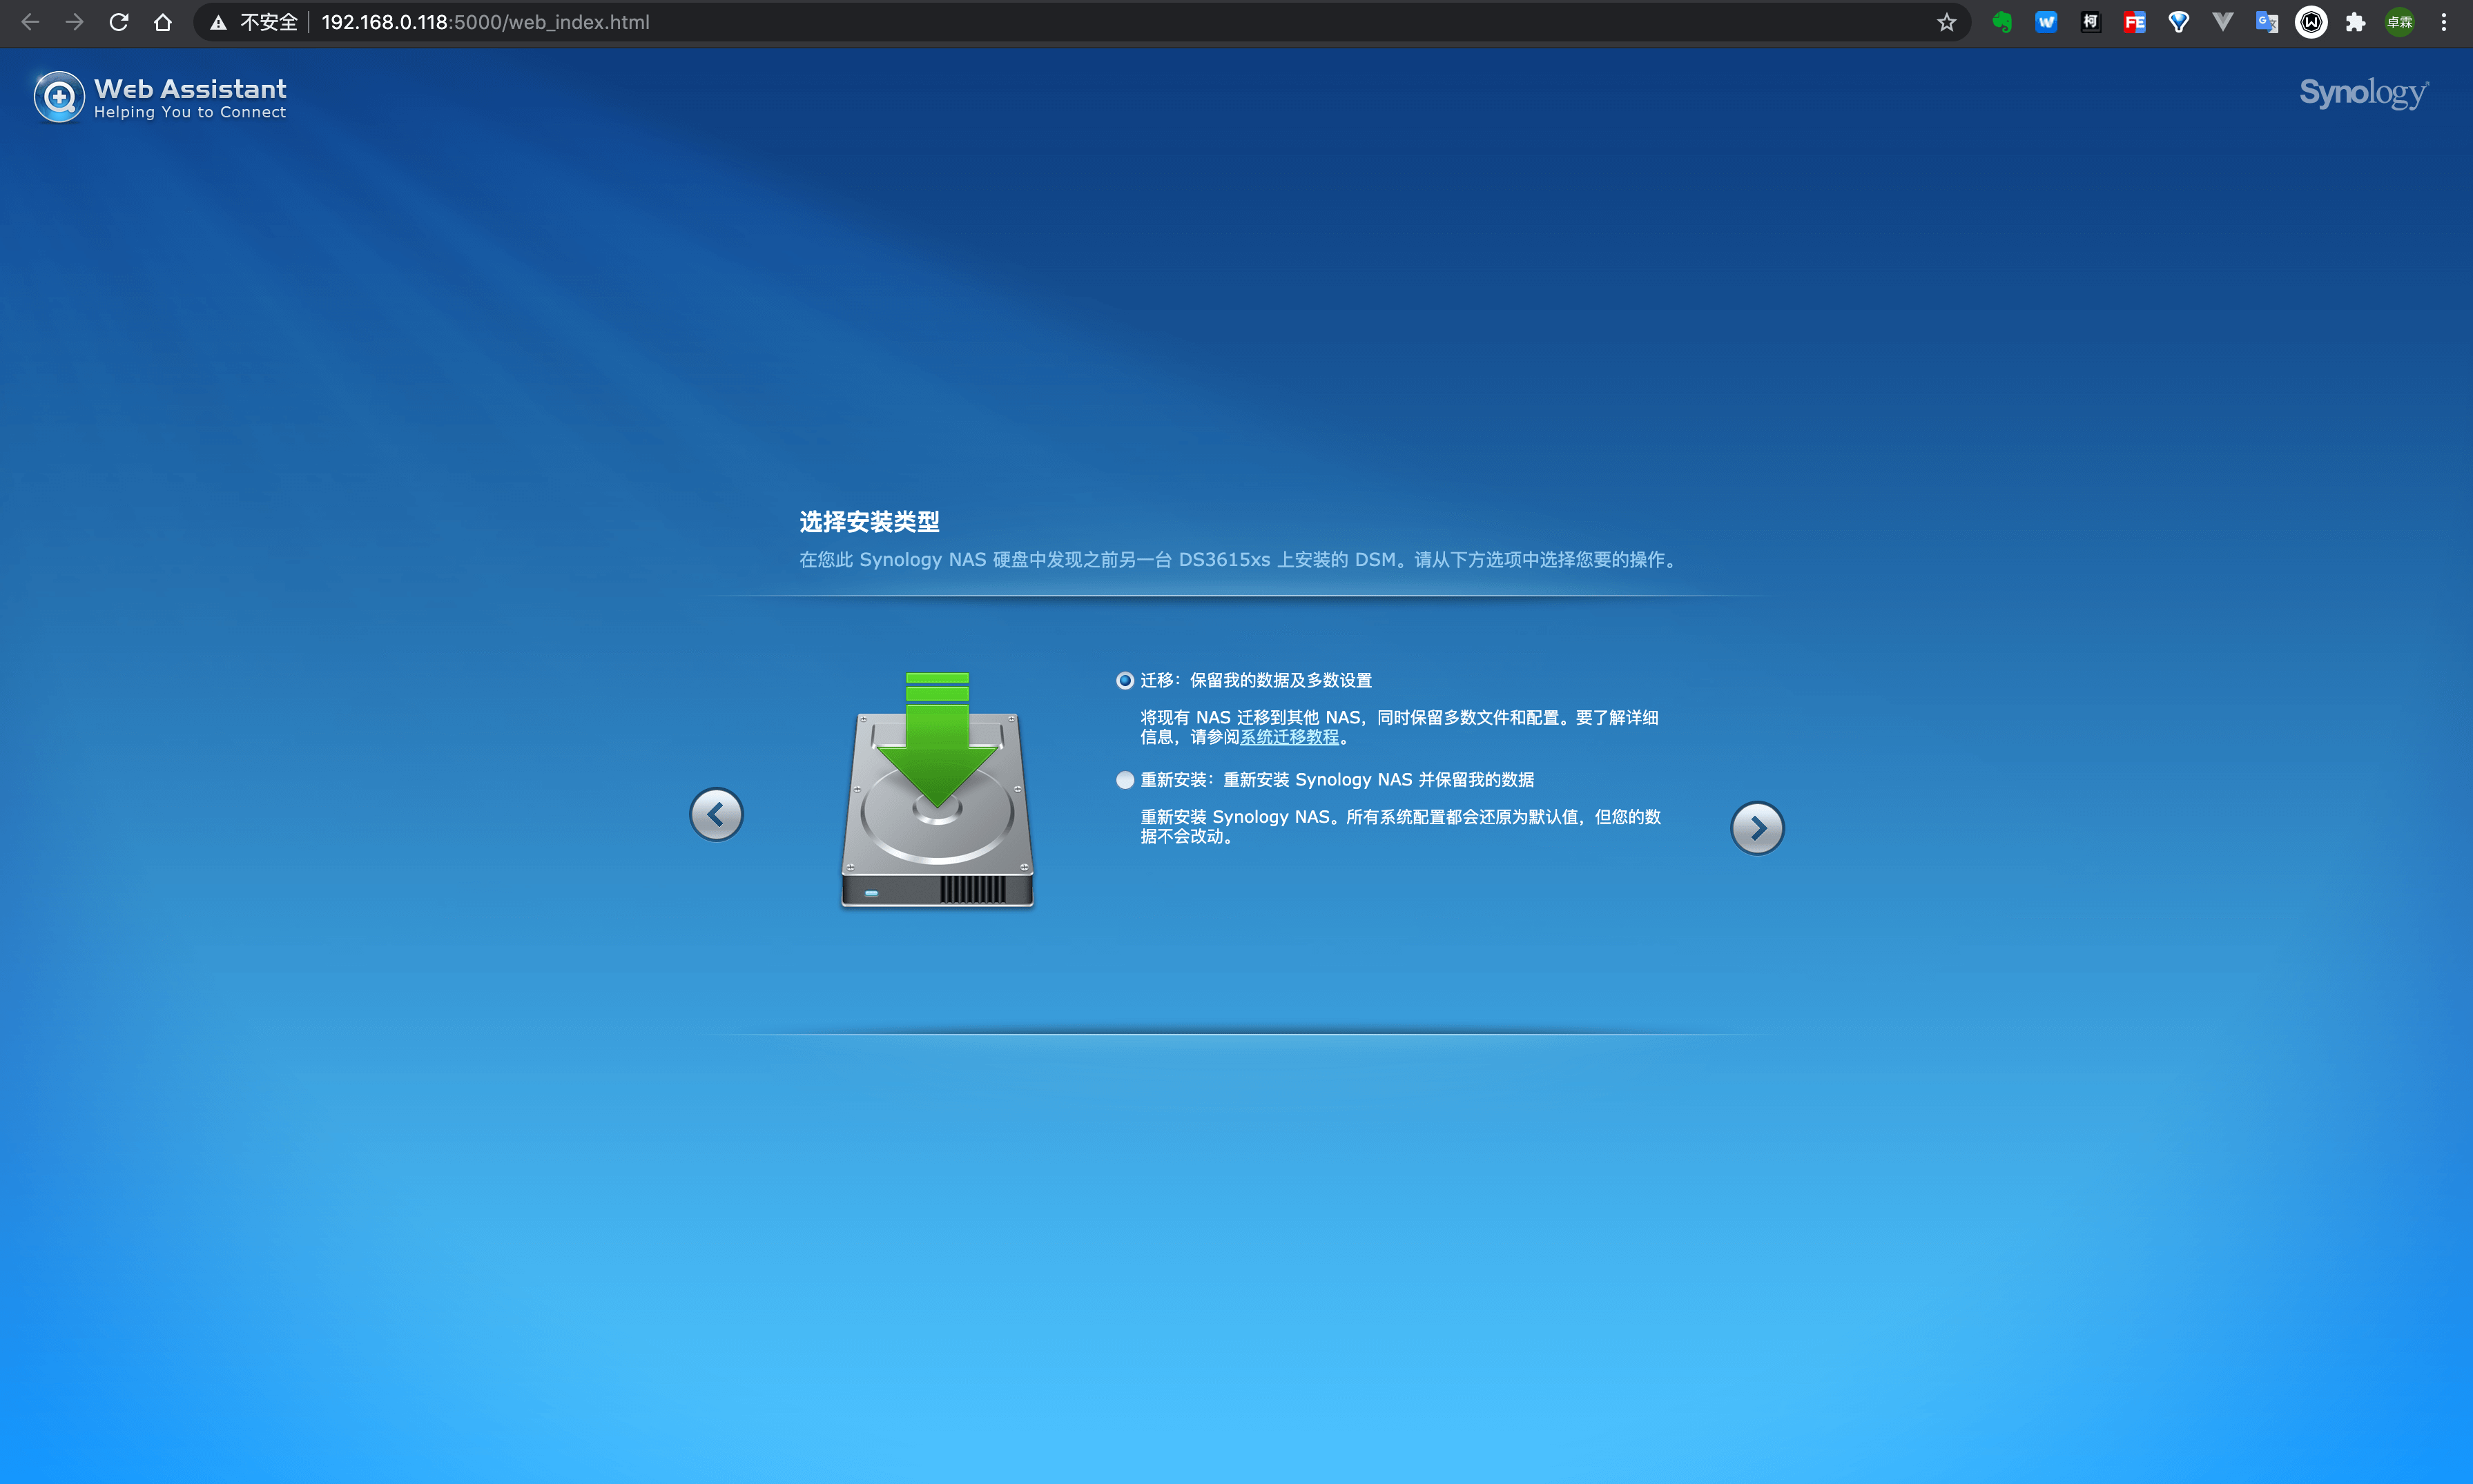The height and width of the screenshot is (1484, 2473).
Task: Open the green profile avatar
Action: click(2399, 22)
